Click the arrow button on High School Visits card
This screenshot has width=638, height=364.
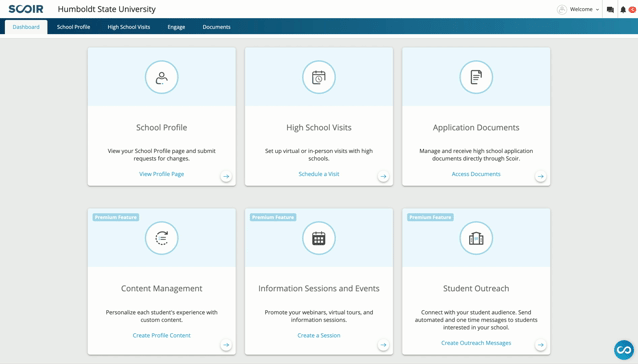tap(383, 177)
